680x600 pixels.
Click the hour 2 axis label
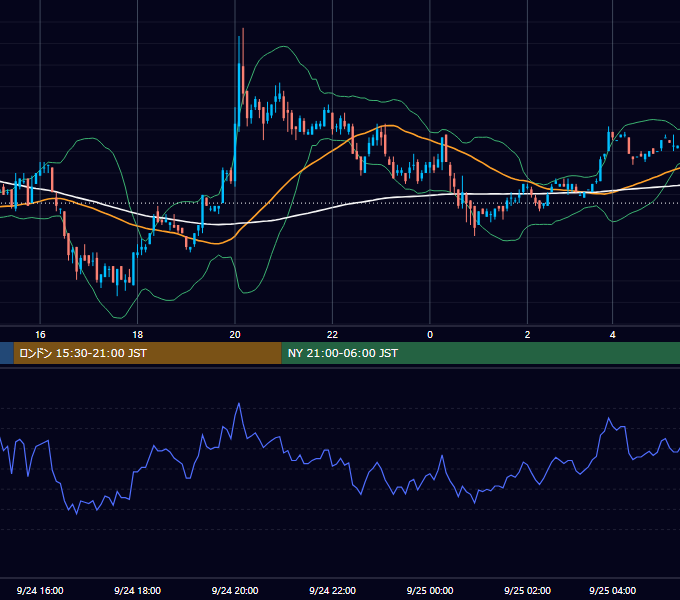pos(527,334)
